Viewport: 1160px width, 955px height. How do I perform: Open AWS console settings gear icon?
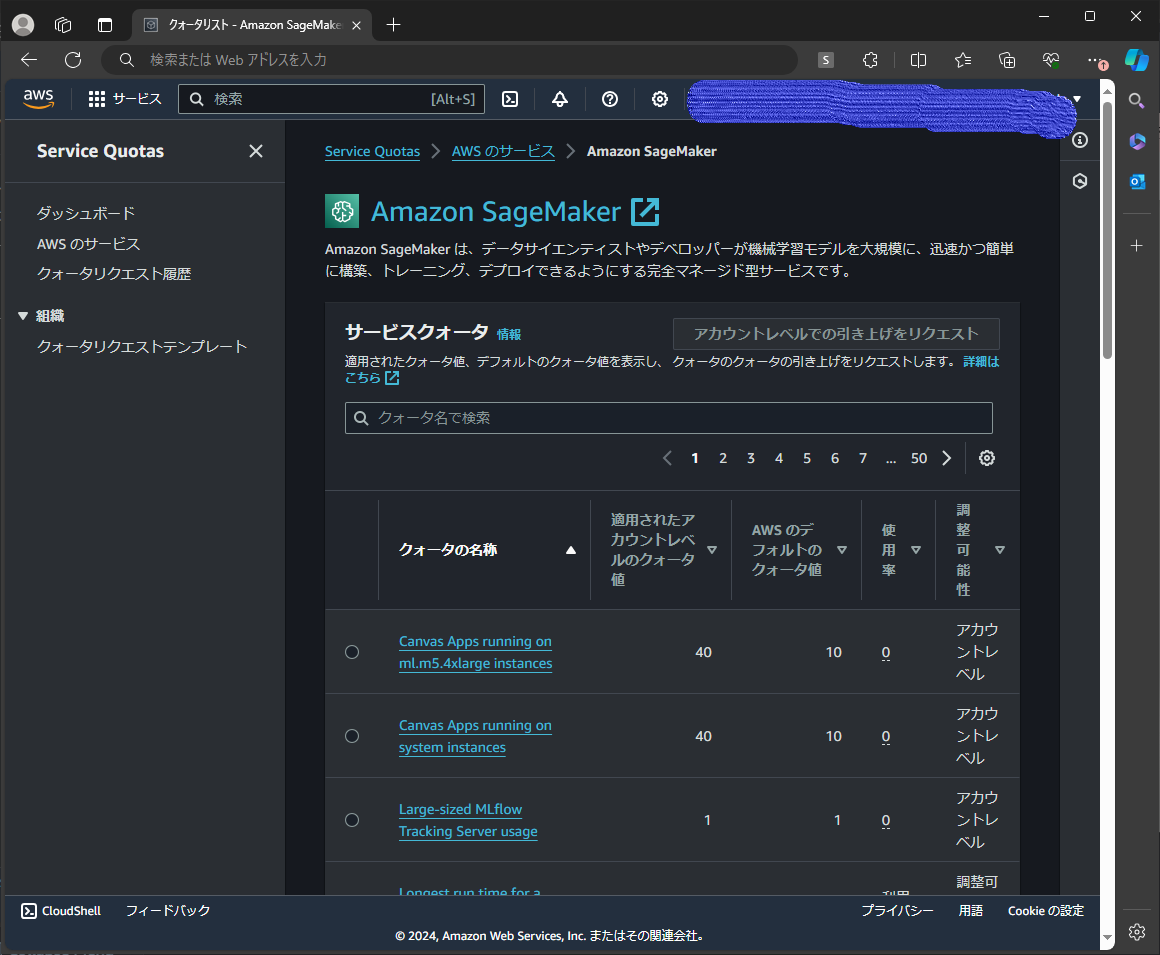pyautogui.click(x=660, y=99)
